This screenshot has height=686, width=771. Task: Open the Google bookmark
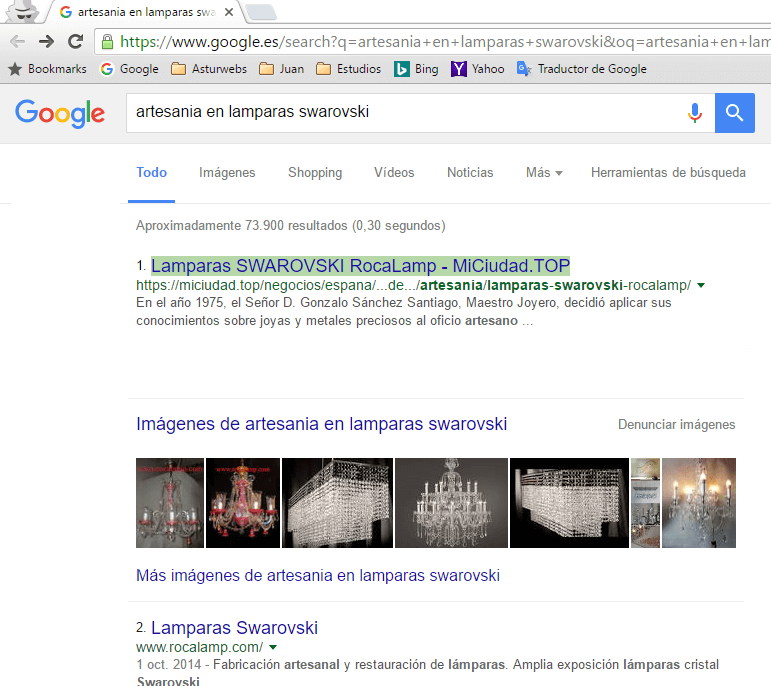[x=129, y=69]
